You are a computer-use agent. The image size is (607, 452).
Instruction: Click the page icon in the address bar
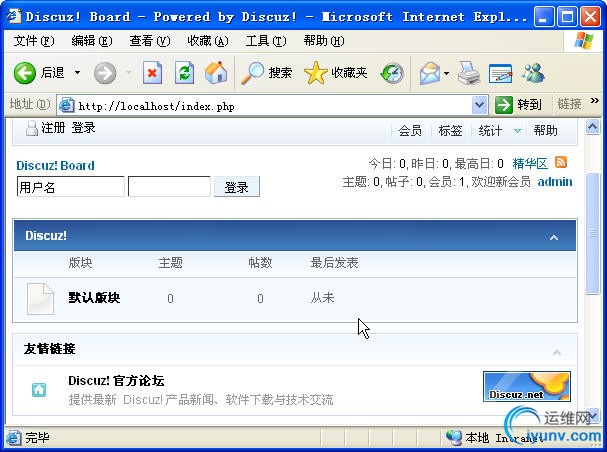pos(67,105)
